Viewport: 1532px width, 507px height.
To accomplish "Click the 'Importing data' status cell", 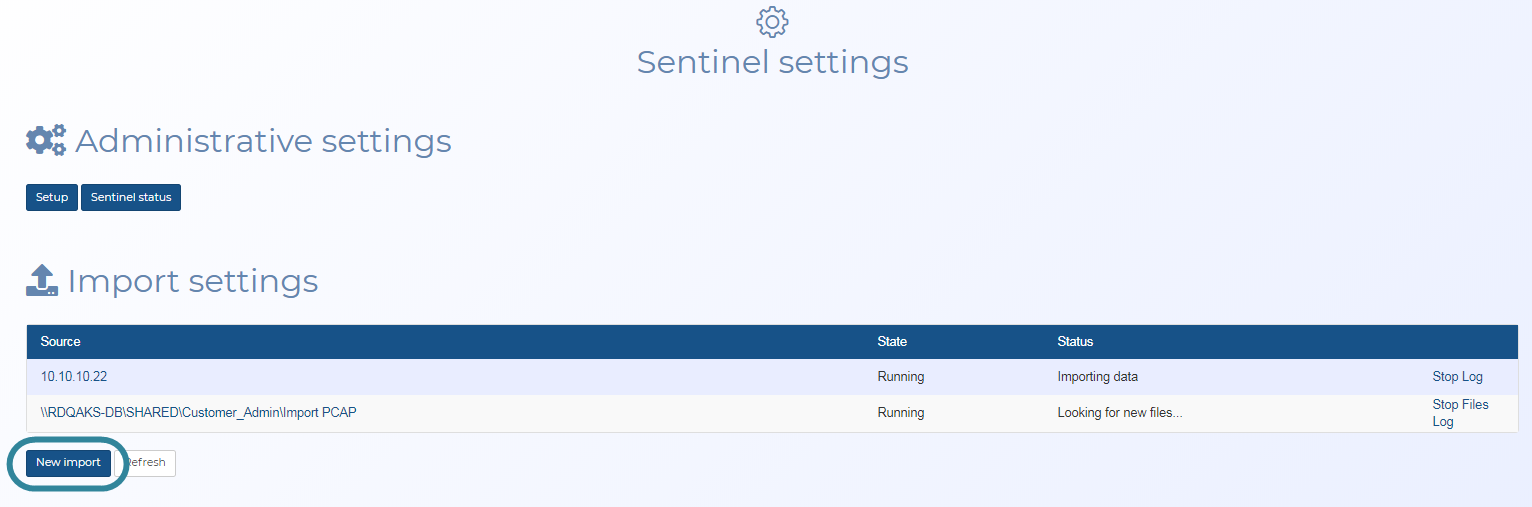I will point(1097,377).
